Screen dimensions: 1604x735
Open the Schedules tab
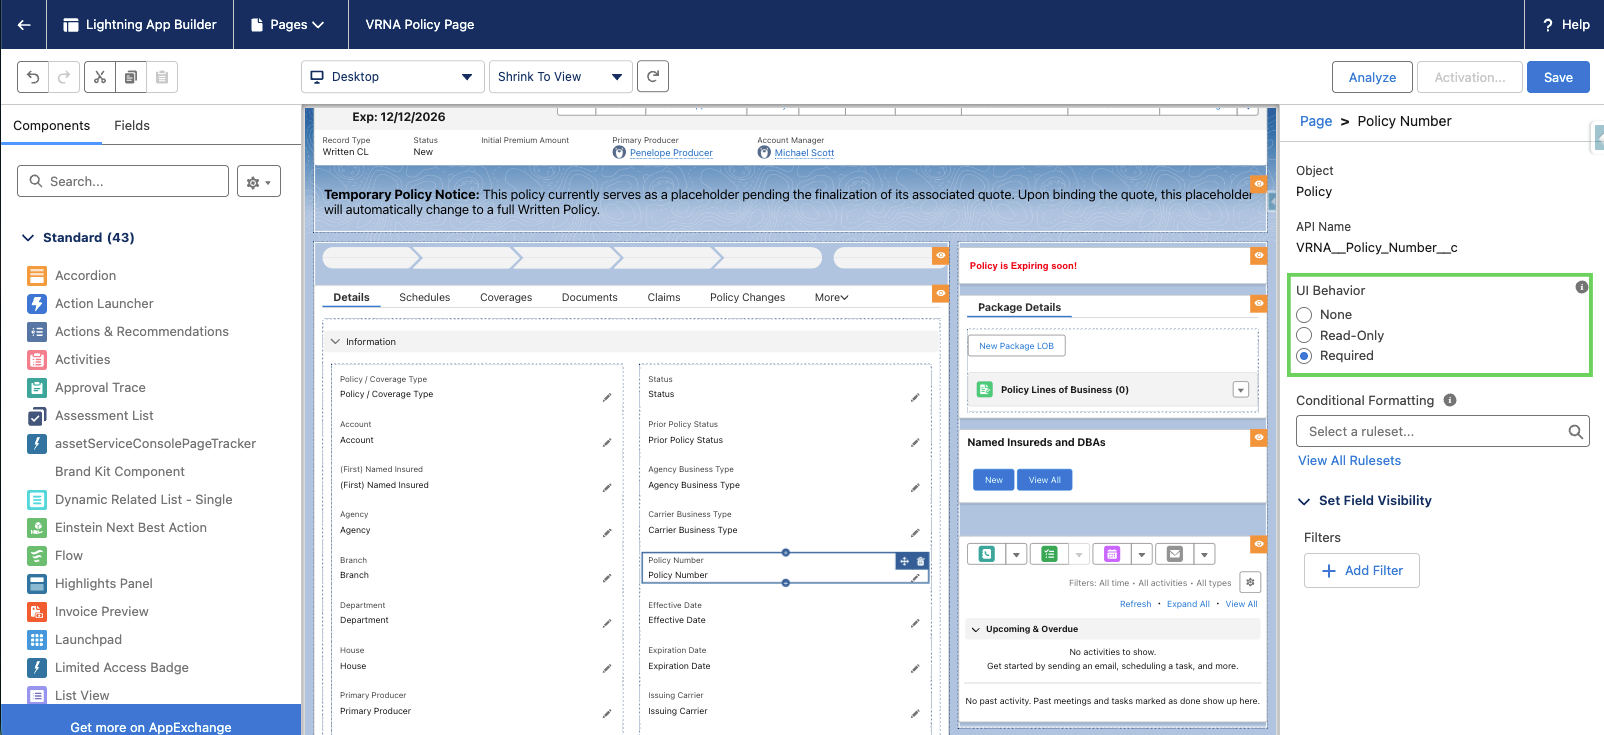425,298
